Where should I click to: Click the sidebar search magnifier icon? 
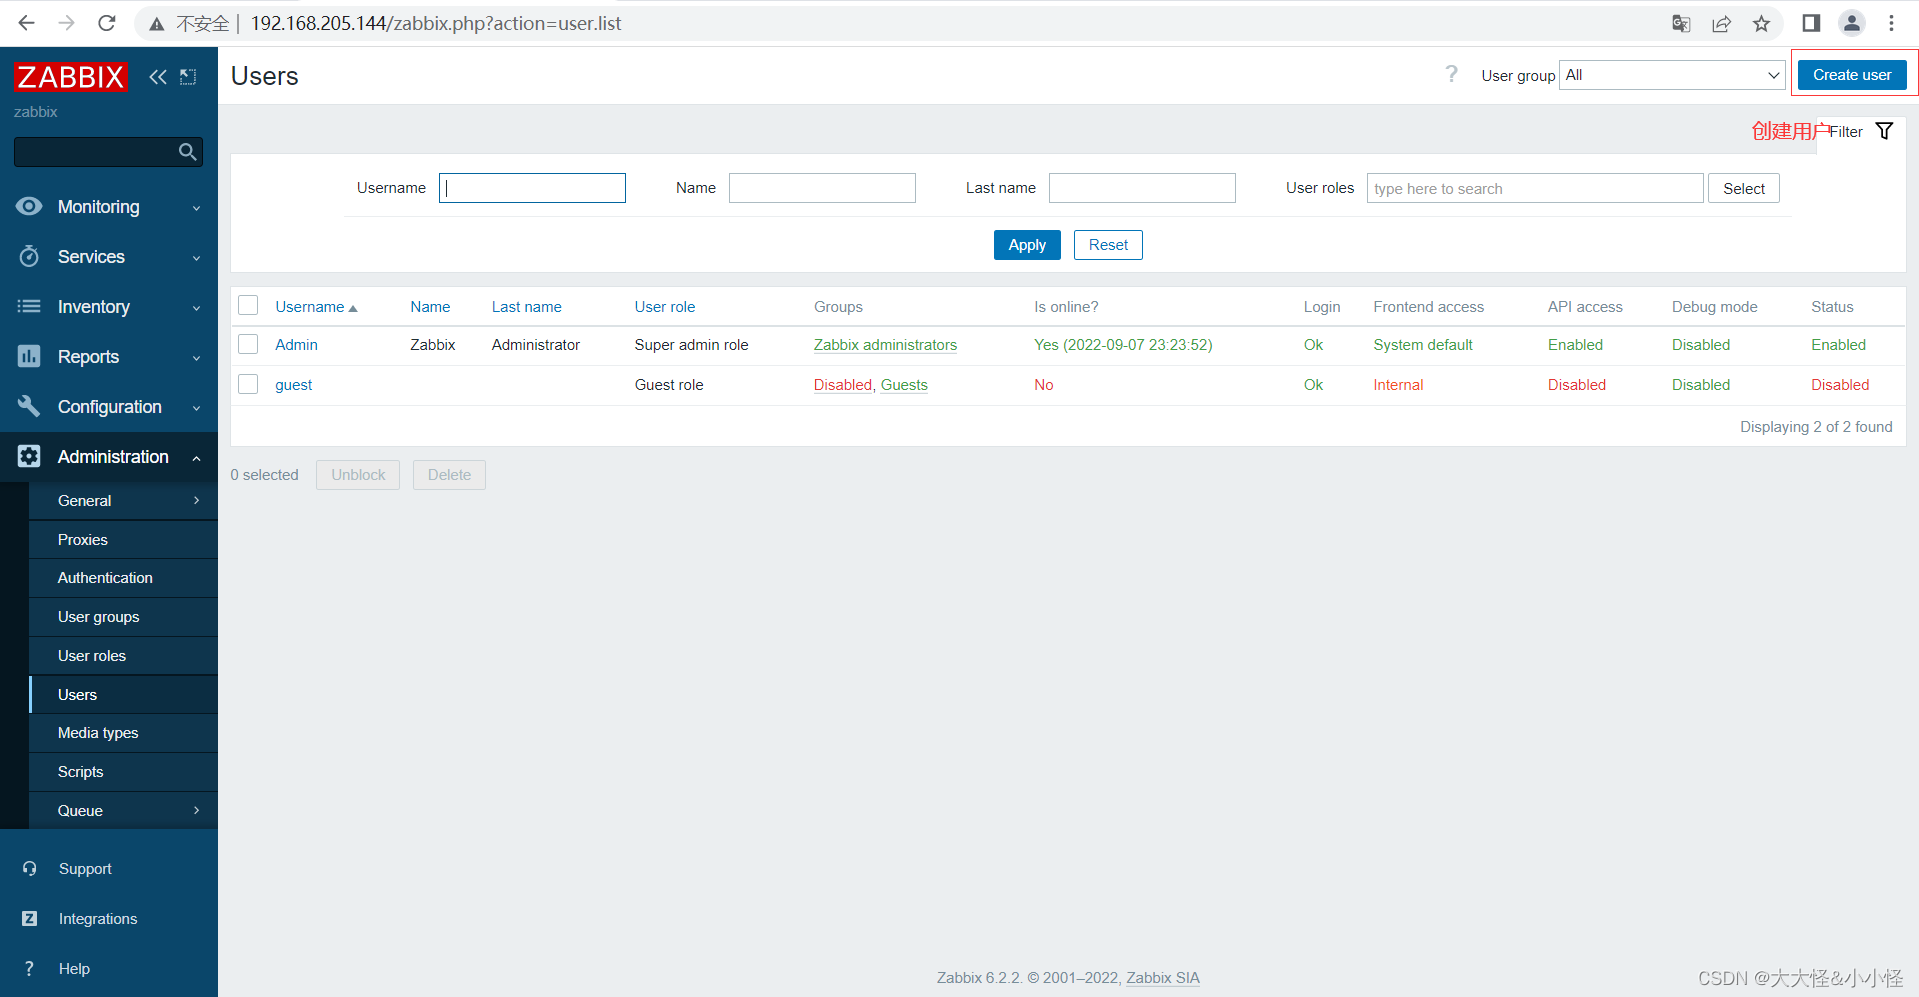coord(187,152)
